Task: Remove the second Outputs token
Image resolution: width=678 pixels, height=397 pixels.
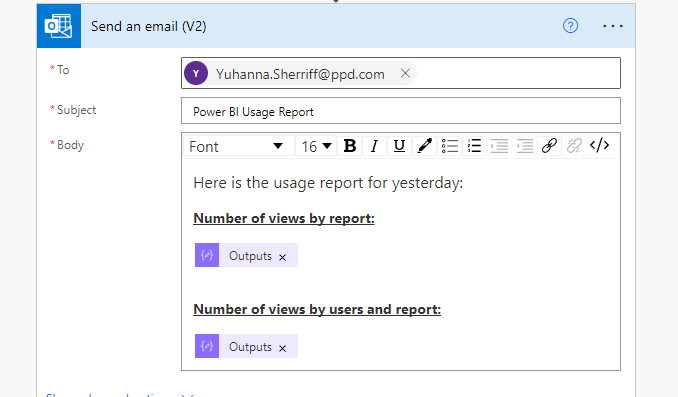Action: (282, 348)
